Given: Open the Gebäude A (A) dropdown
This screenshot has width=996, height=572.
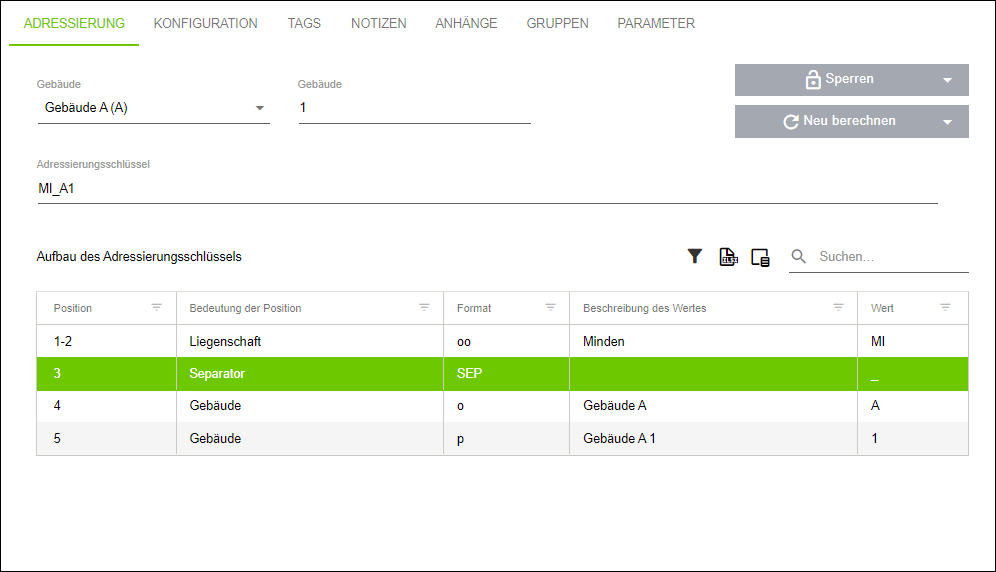Looking at the screenshot, I should point(154,107).
